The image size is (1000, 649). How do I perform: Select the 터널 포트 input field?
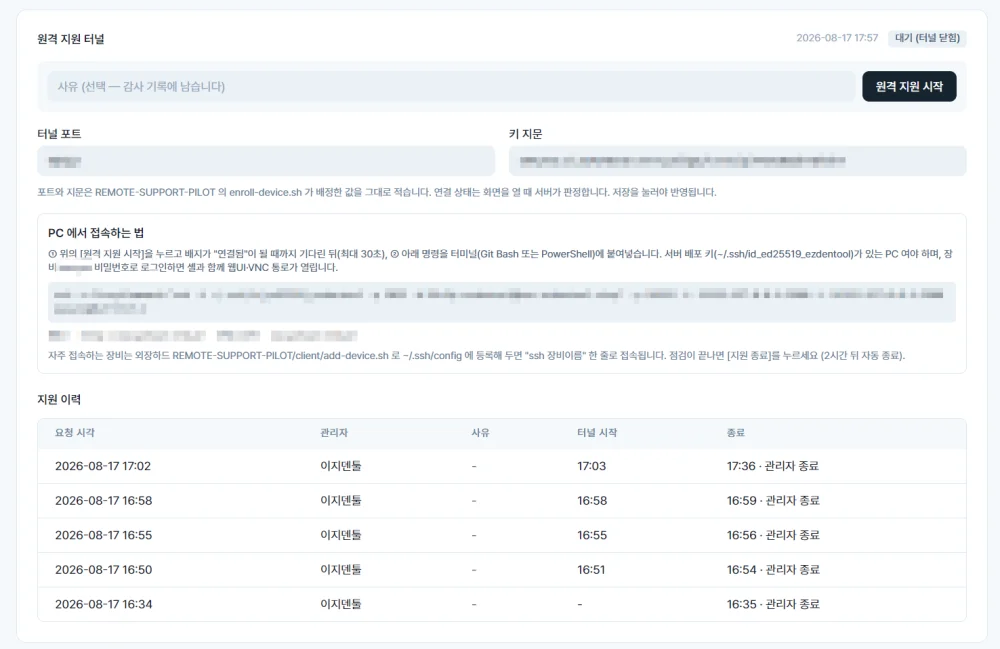(266, 161)
